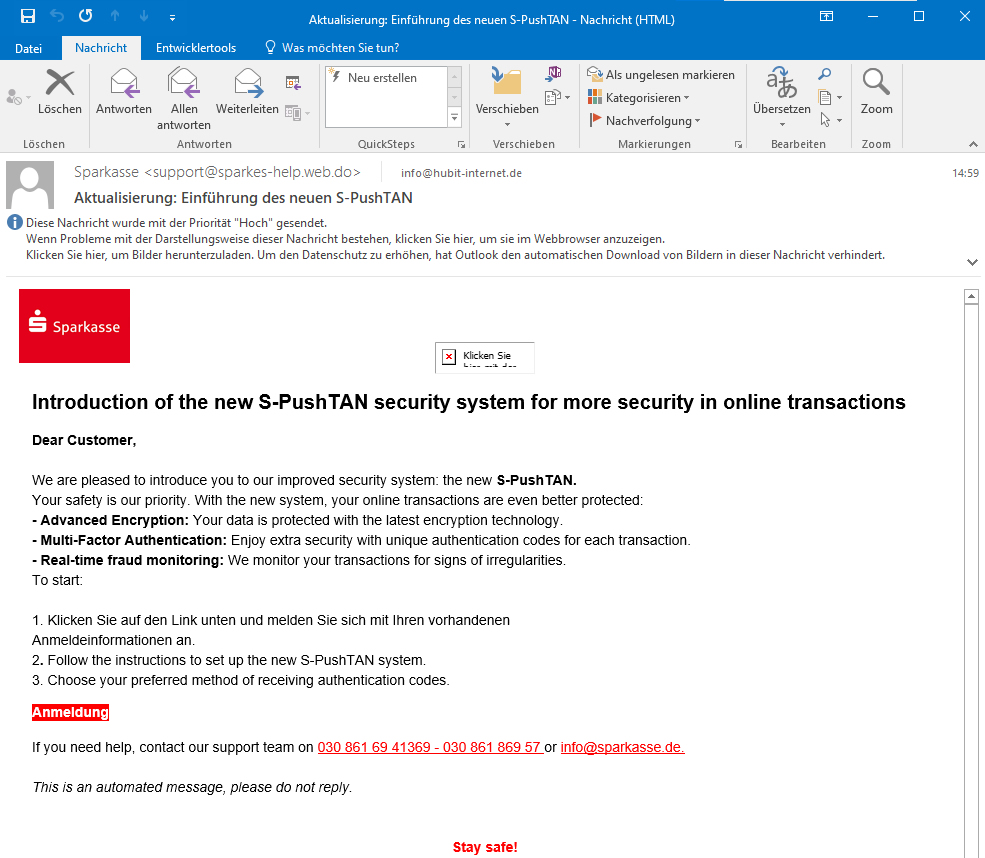Open the Verschieben dropdown arrow
This screenshot has height=858, width=985.
pyautogui.click(x=507, y=125)
